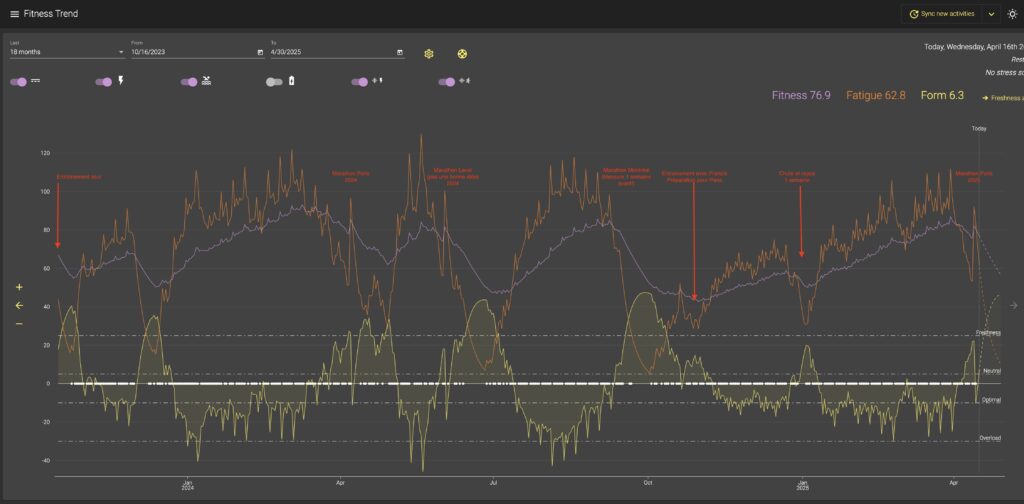Open the hamburger navigation menu
This screenshot has height=504, width=1024.
pos(14,14)
